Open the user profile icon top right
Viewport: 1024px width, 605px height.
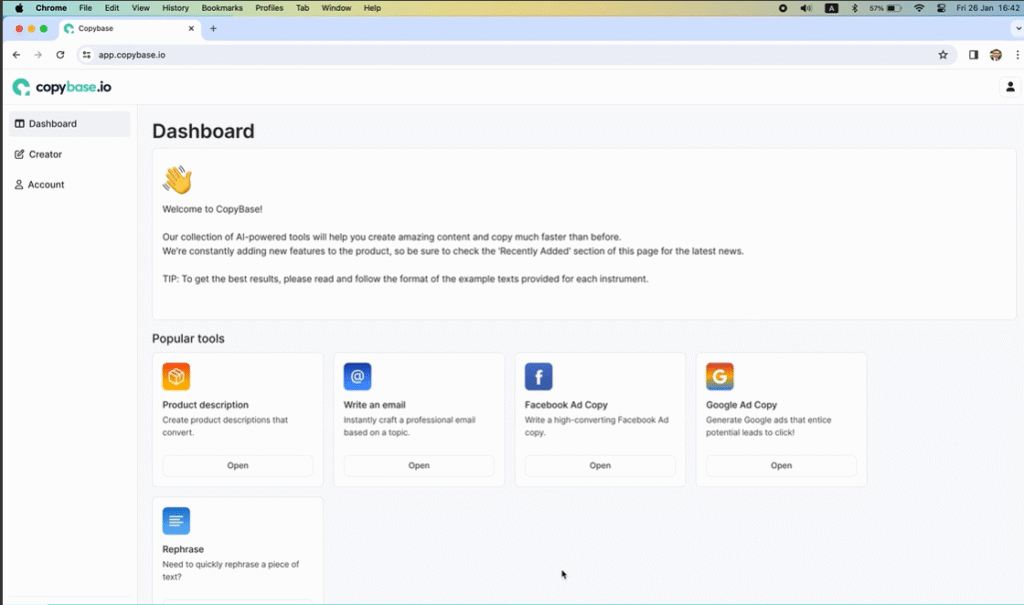click(1010, 87)
